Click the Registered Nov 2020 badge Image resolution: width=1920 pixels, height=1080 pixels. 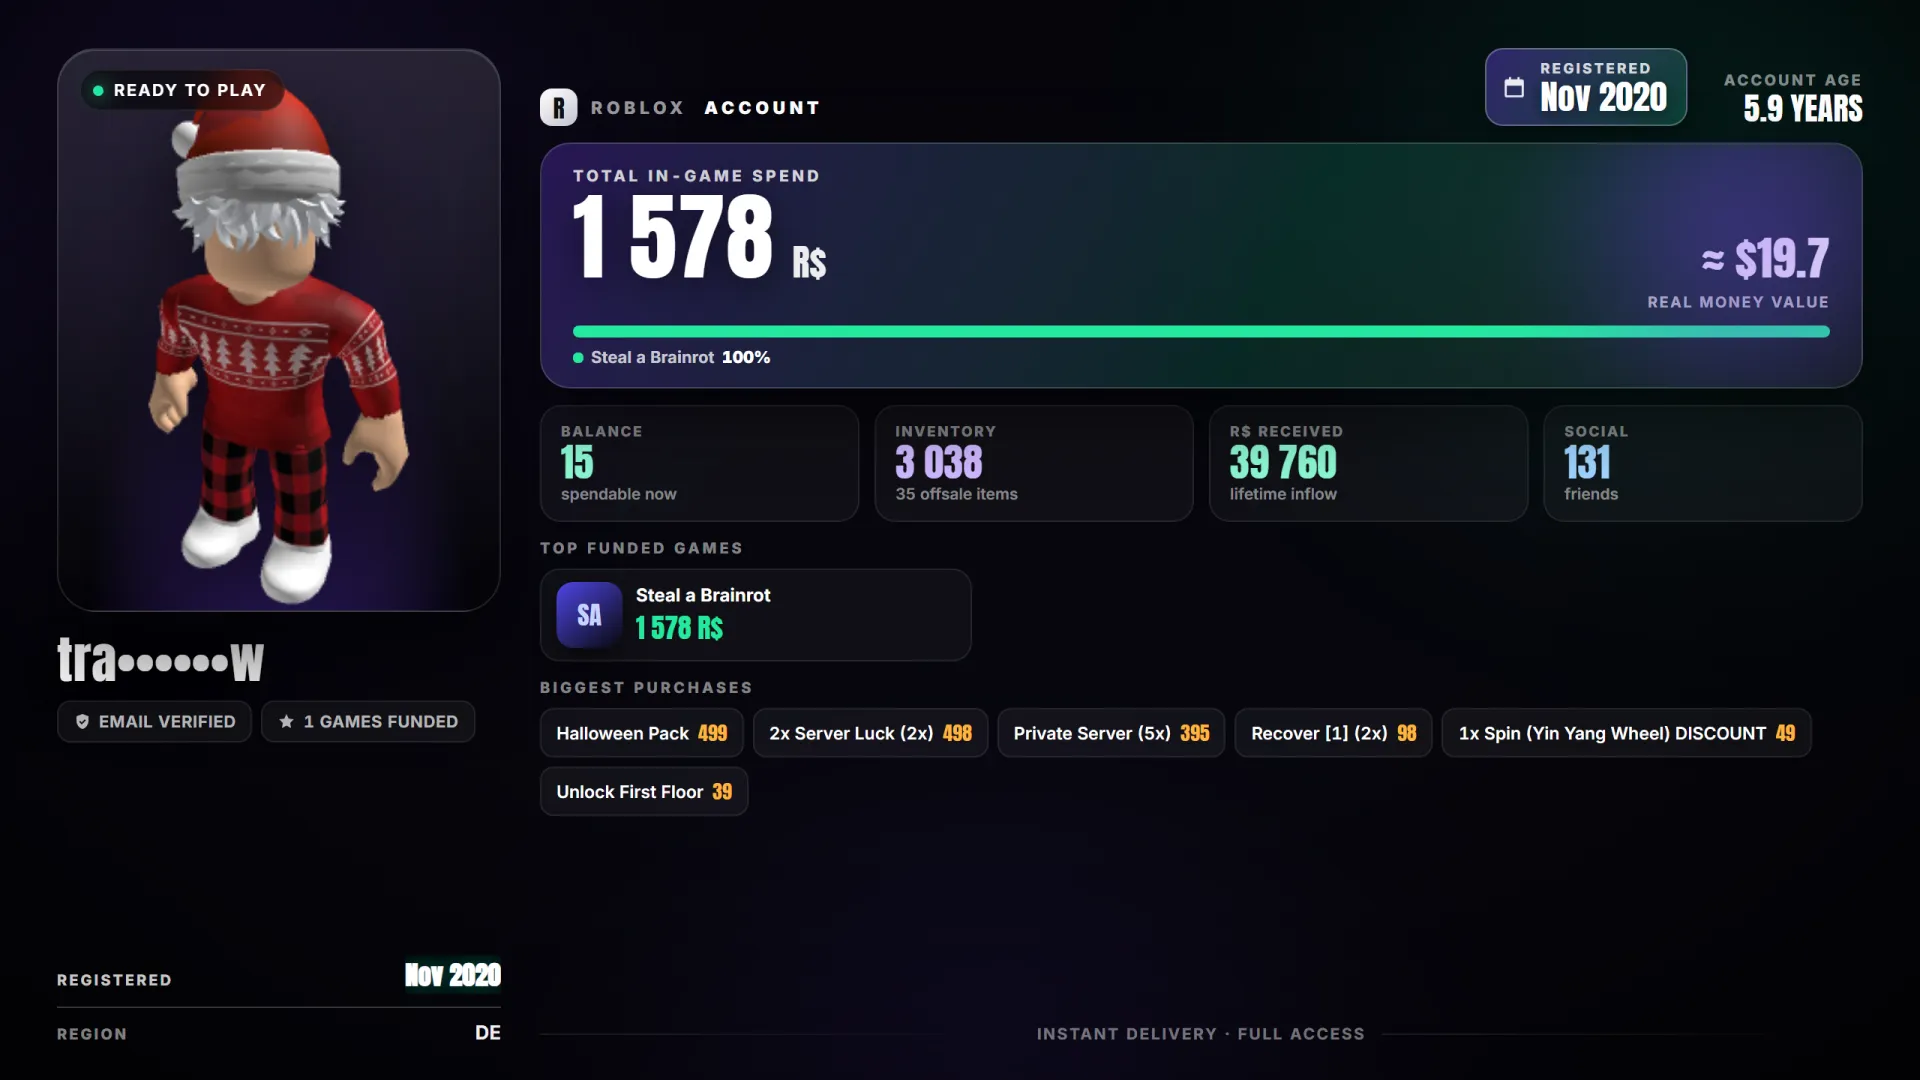coord(1585,87)
